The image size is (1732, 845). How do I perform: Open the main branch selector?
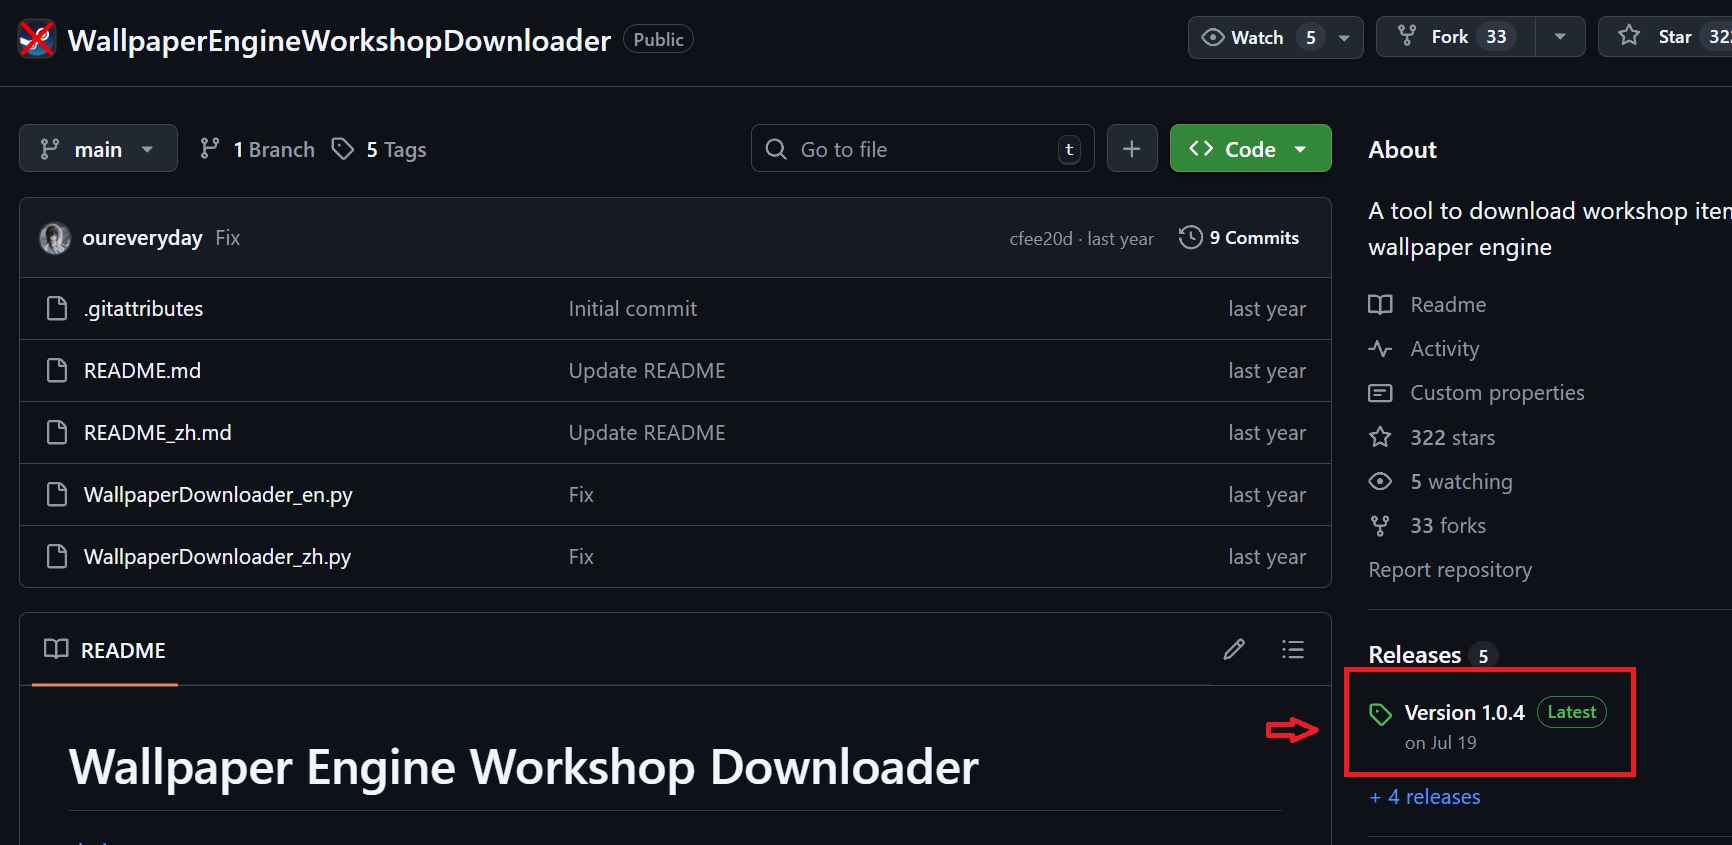pos(98,149)
